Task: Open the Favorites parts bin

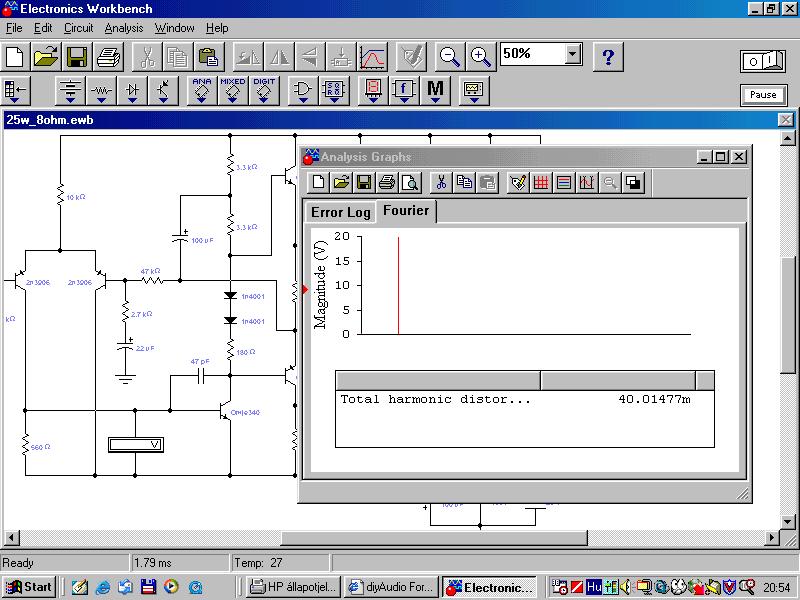Action: coord(16,91)
